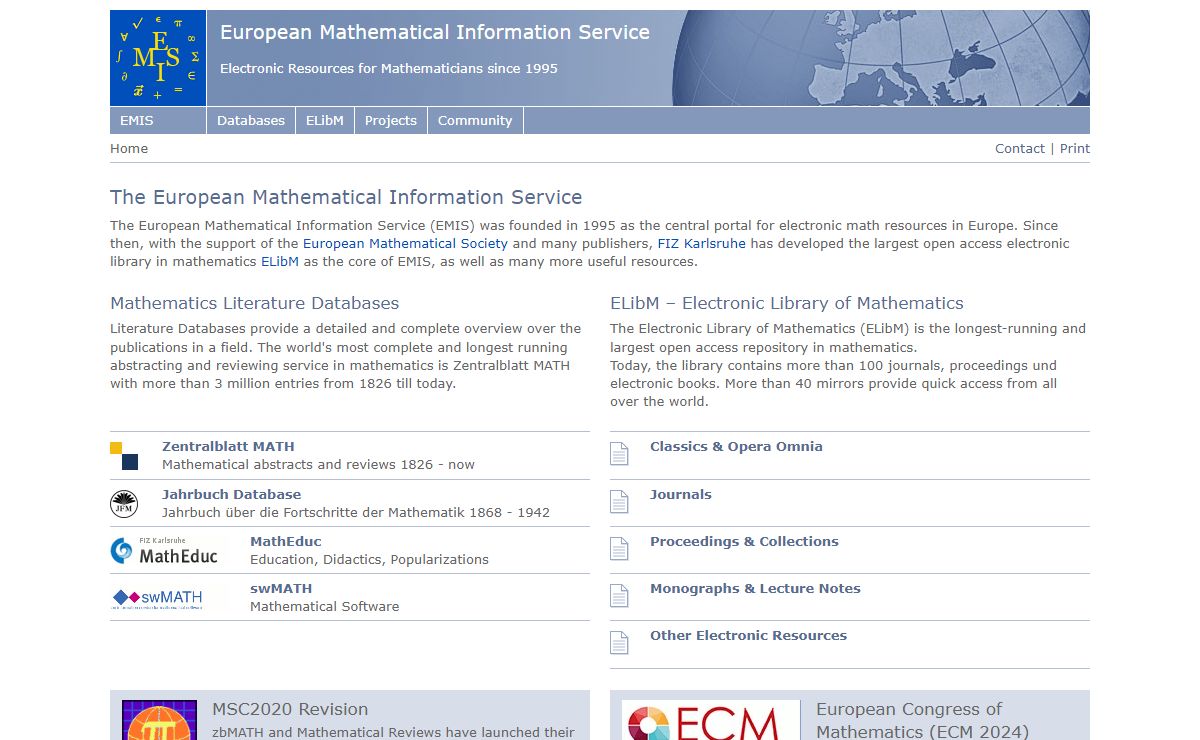Click document icon beside Other Electronic Resources
The width and height of the screenshot is (1200, 740).
(x=620, y=643)
